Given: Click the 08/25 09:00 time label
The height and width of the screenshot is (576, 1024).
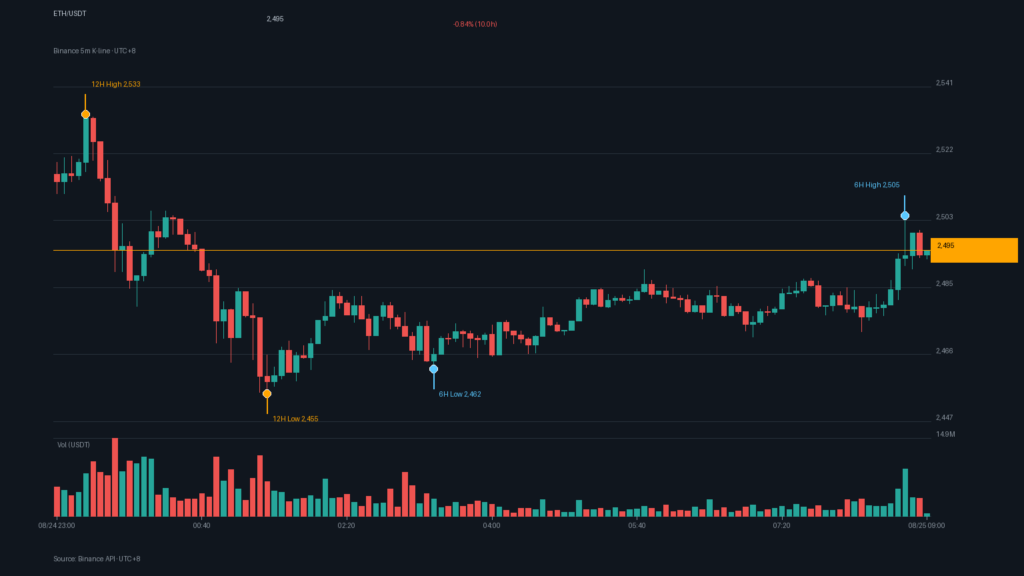Looking at the screenshot, I should [x=926, y=525].
